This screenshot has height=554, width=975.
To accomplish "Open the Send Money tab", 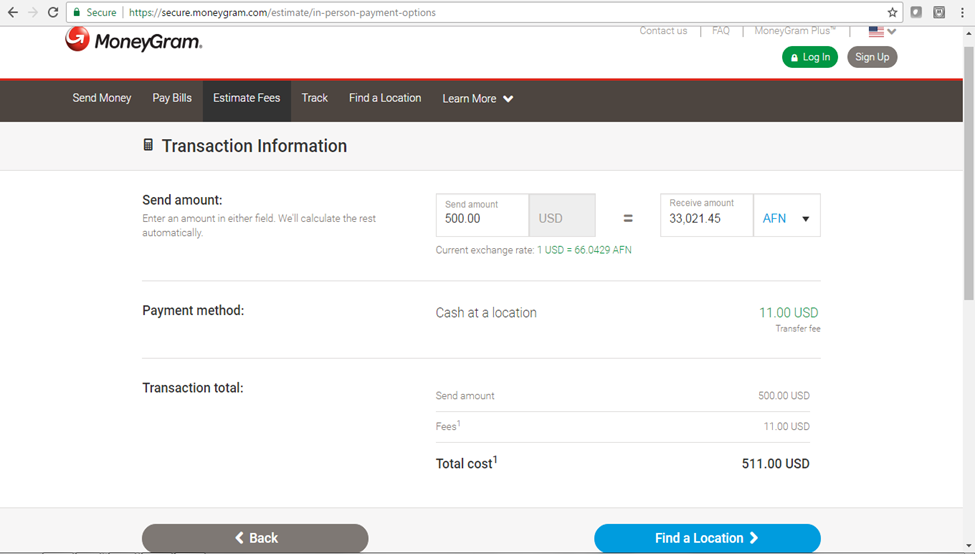I will pos(102,98).
